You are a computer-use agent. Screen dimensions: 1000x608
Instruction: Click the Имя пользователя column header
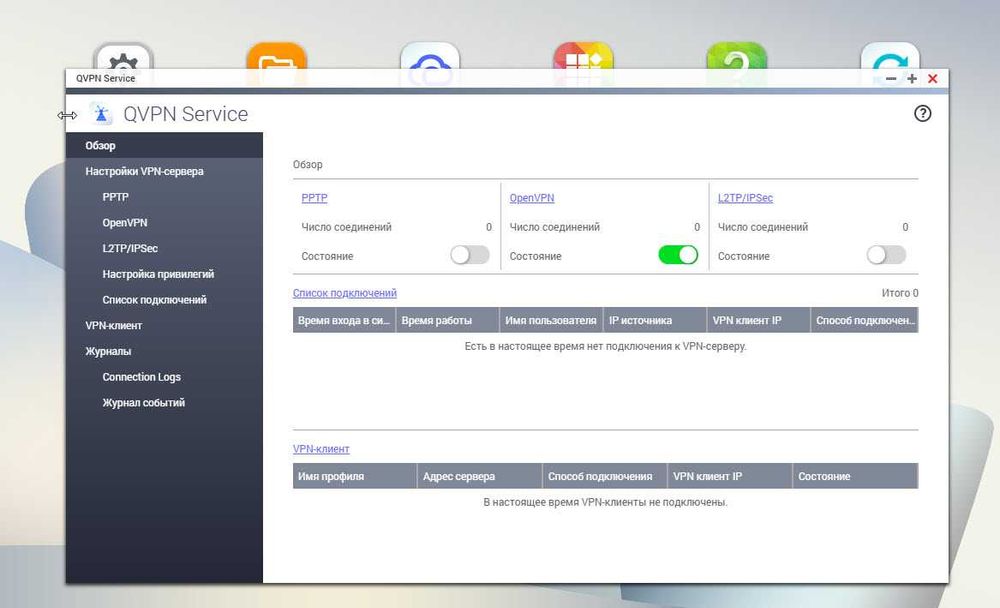[x=552, y=320]
